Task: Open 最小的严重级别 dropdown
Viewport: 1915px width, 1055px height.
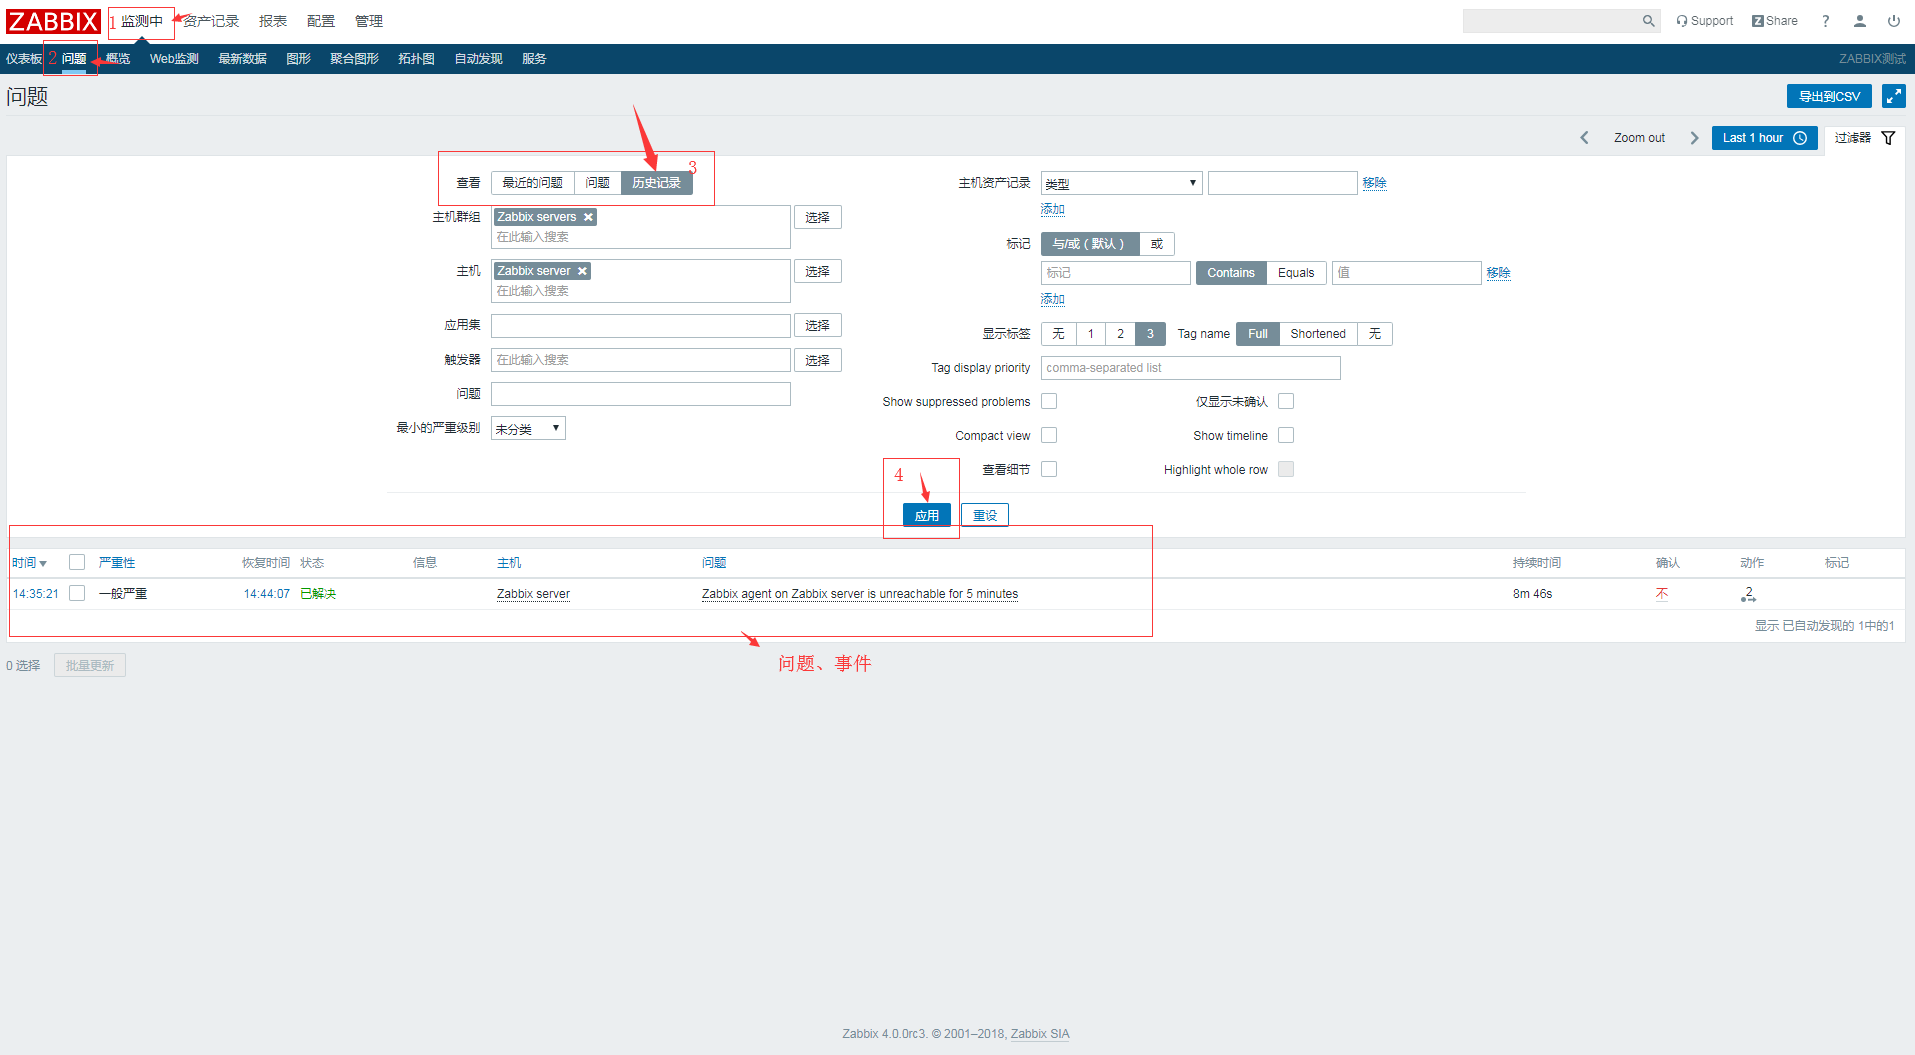Action: [x=528, y=428]
